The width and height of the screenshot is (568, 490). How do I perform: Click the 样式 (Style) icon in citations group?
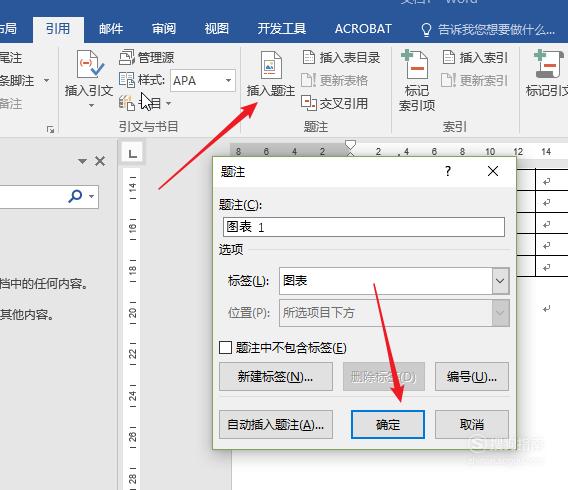(127, 80)
